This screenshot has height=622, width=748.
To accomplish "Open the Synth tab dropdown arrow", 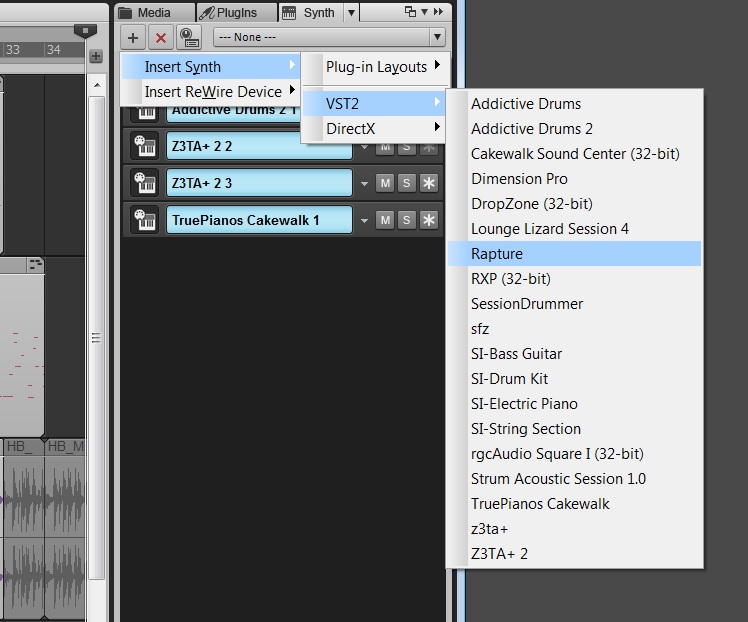I will 352,12.
